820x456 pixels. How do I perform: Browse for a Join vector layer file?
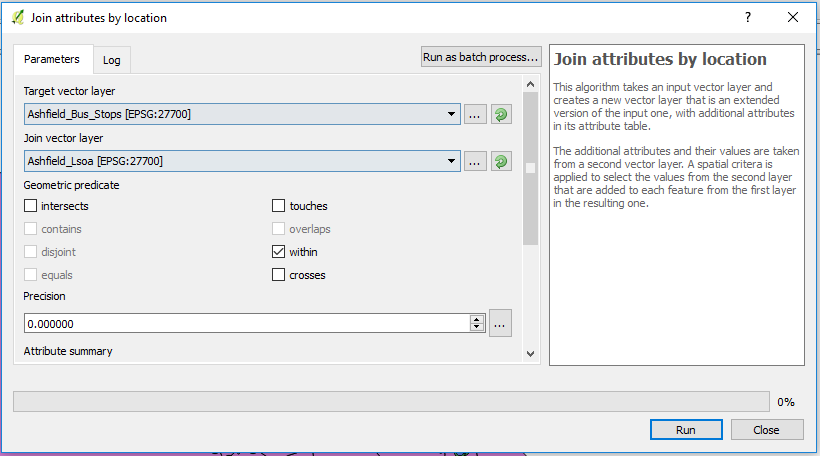475,162
